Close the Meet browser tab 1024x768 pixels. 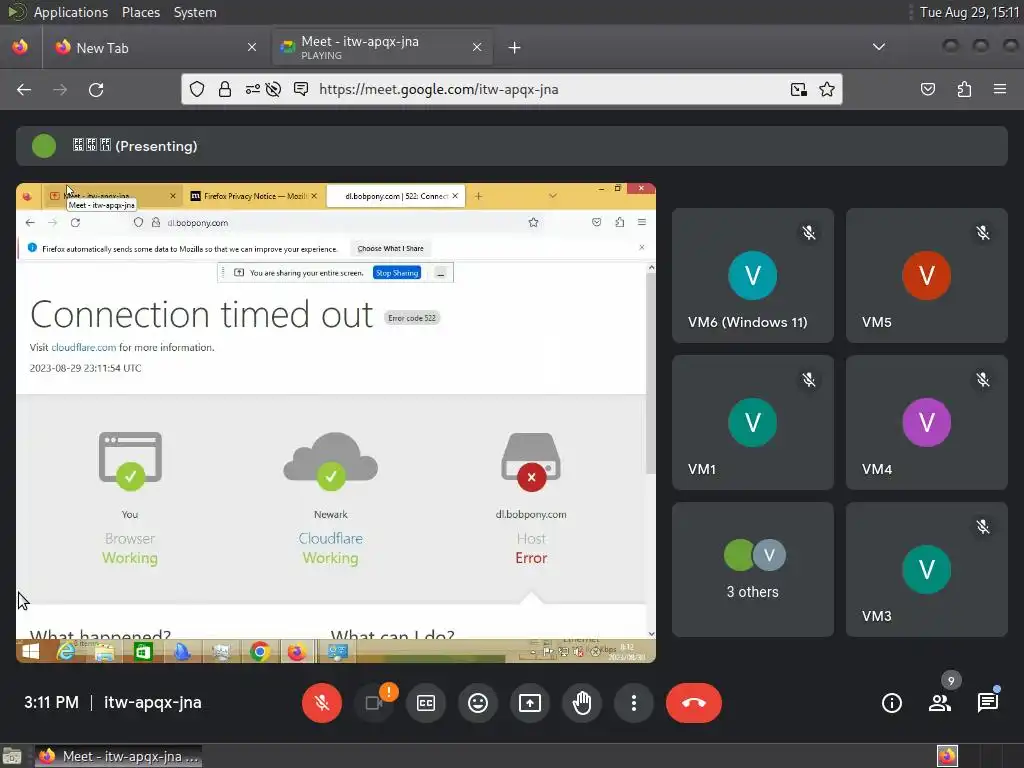pyautogui.click(x=477, y=47)
